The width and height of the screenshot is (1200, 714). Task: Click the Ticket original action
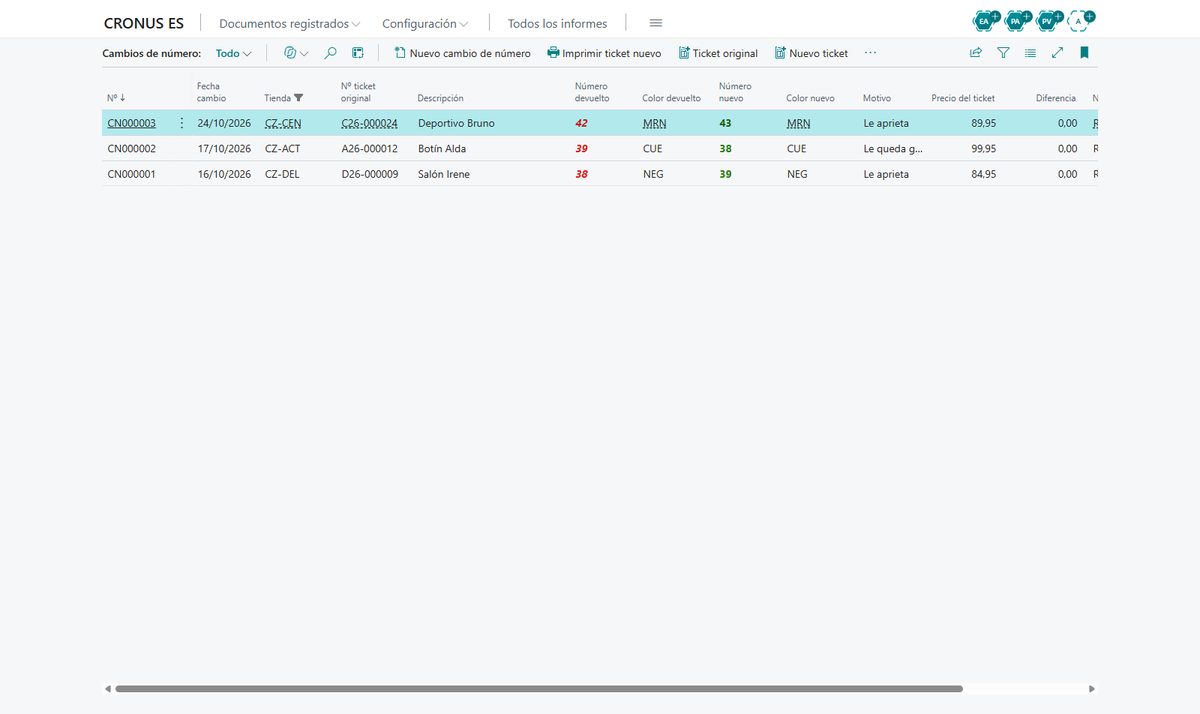click(x=718, y=53)
